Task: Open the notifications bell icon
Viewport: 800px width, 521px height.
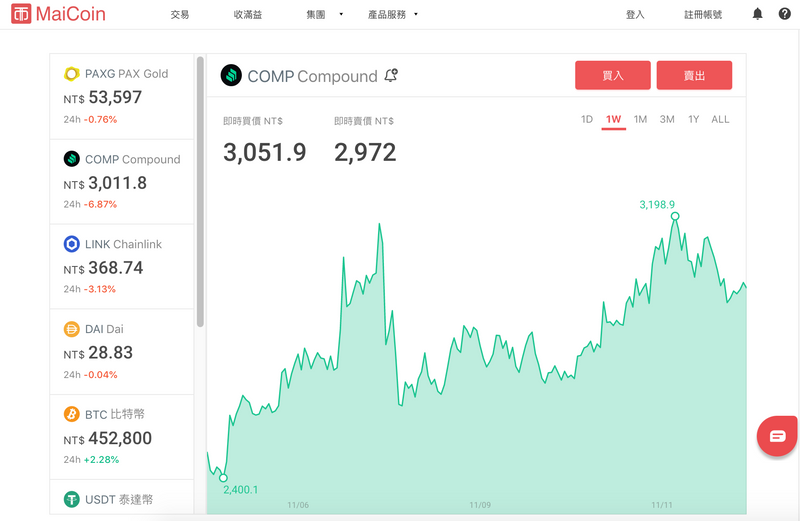Action: tap(758, 14)
